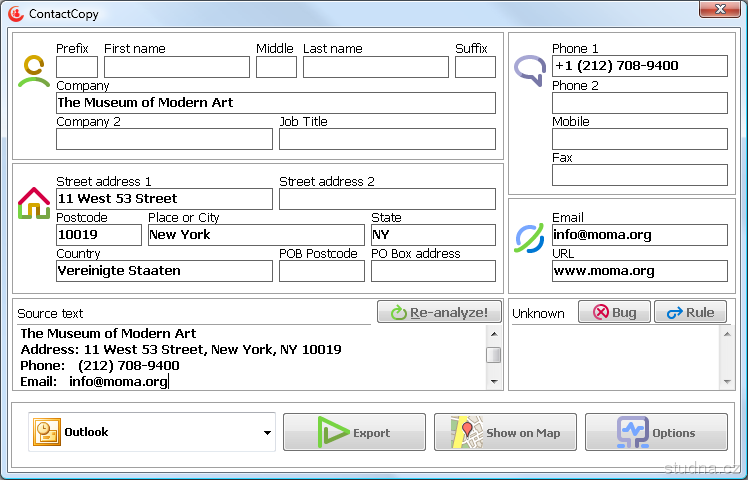Screen dimensions: 748x480
Task: Click the house address icon
Action: pyautogui.click(x=34, y=203)
